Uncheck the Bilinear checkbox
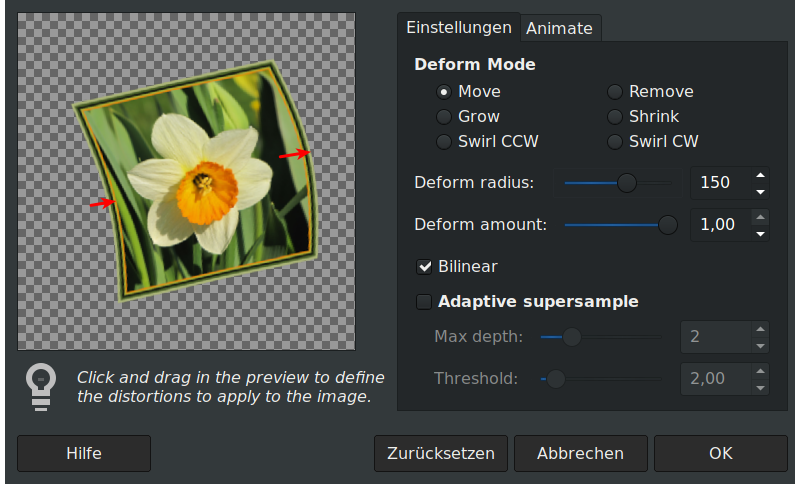 coord(425,267)
